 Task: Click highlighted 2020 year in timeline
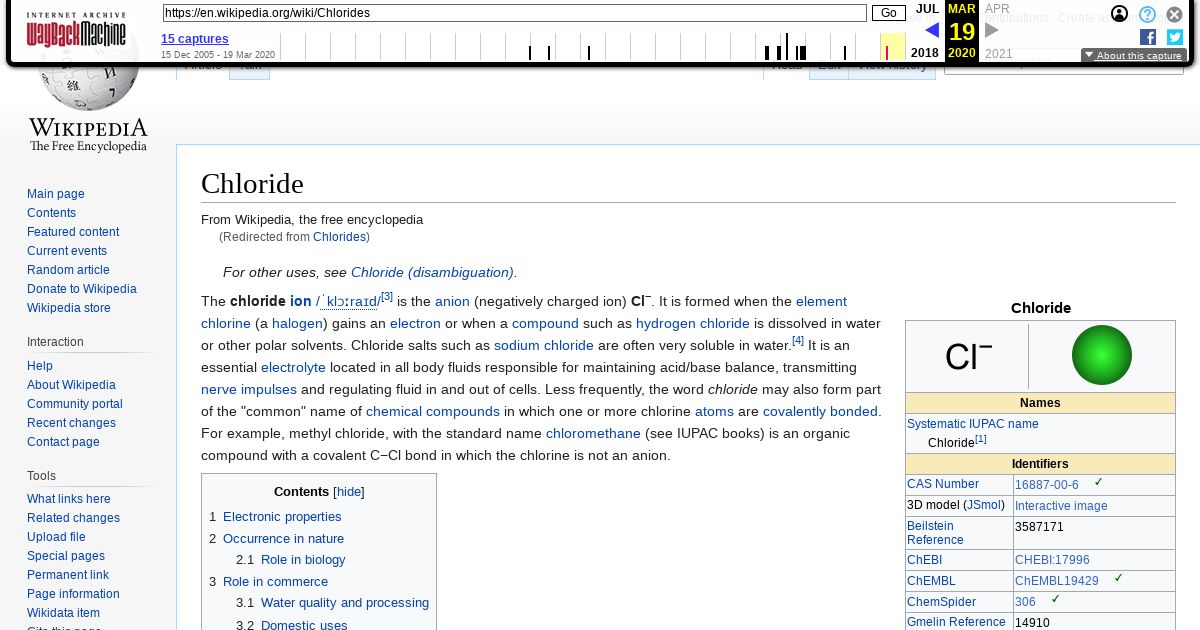point(961,53)
